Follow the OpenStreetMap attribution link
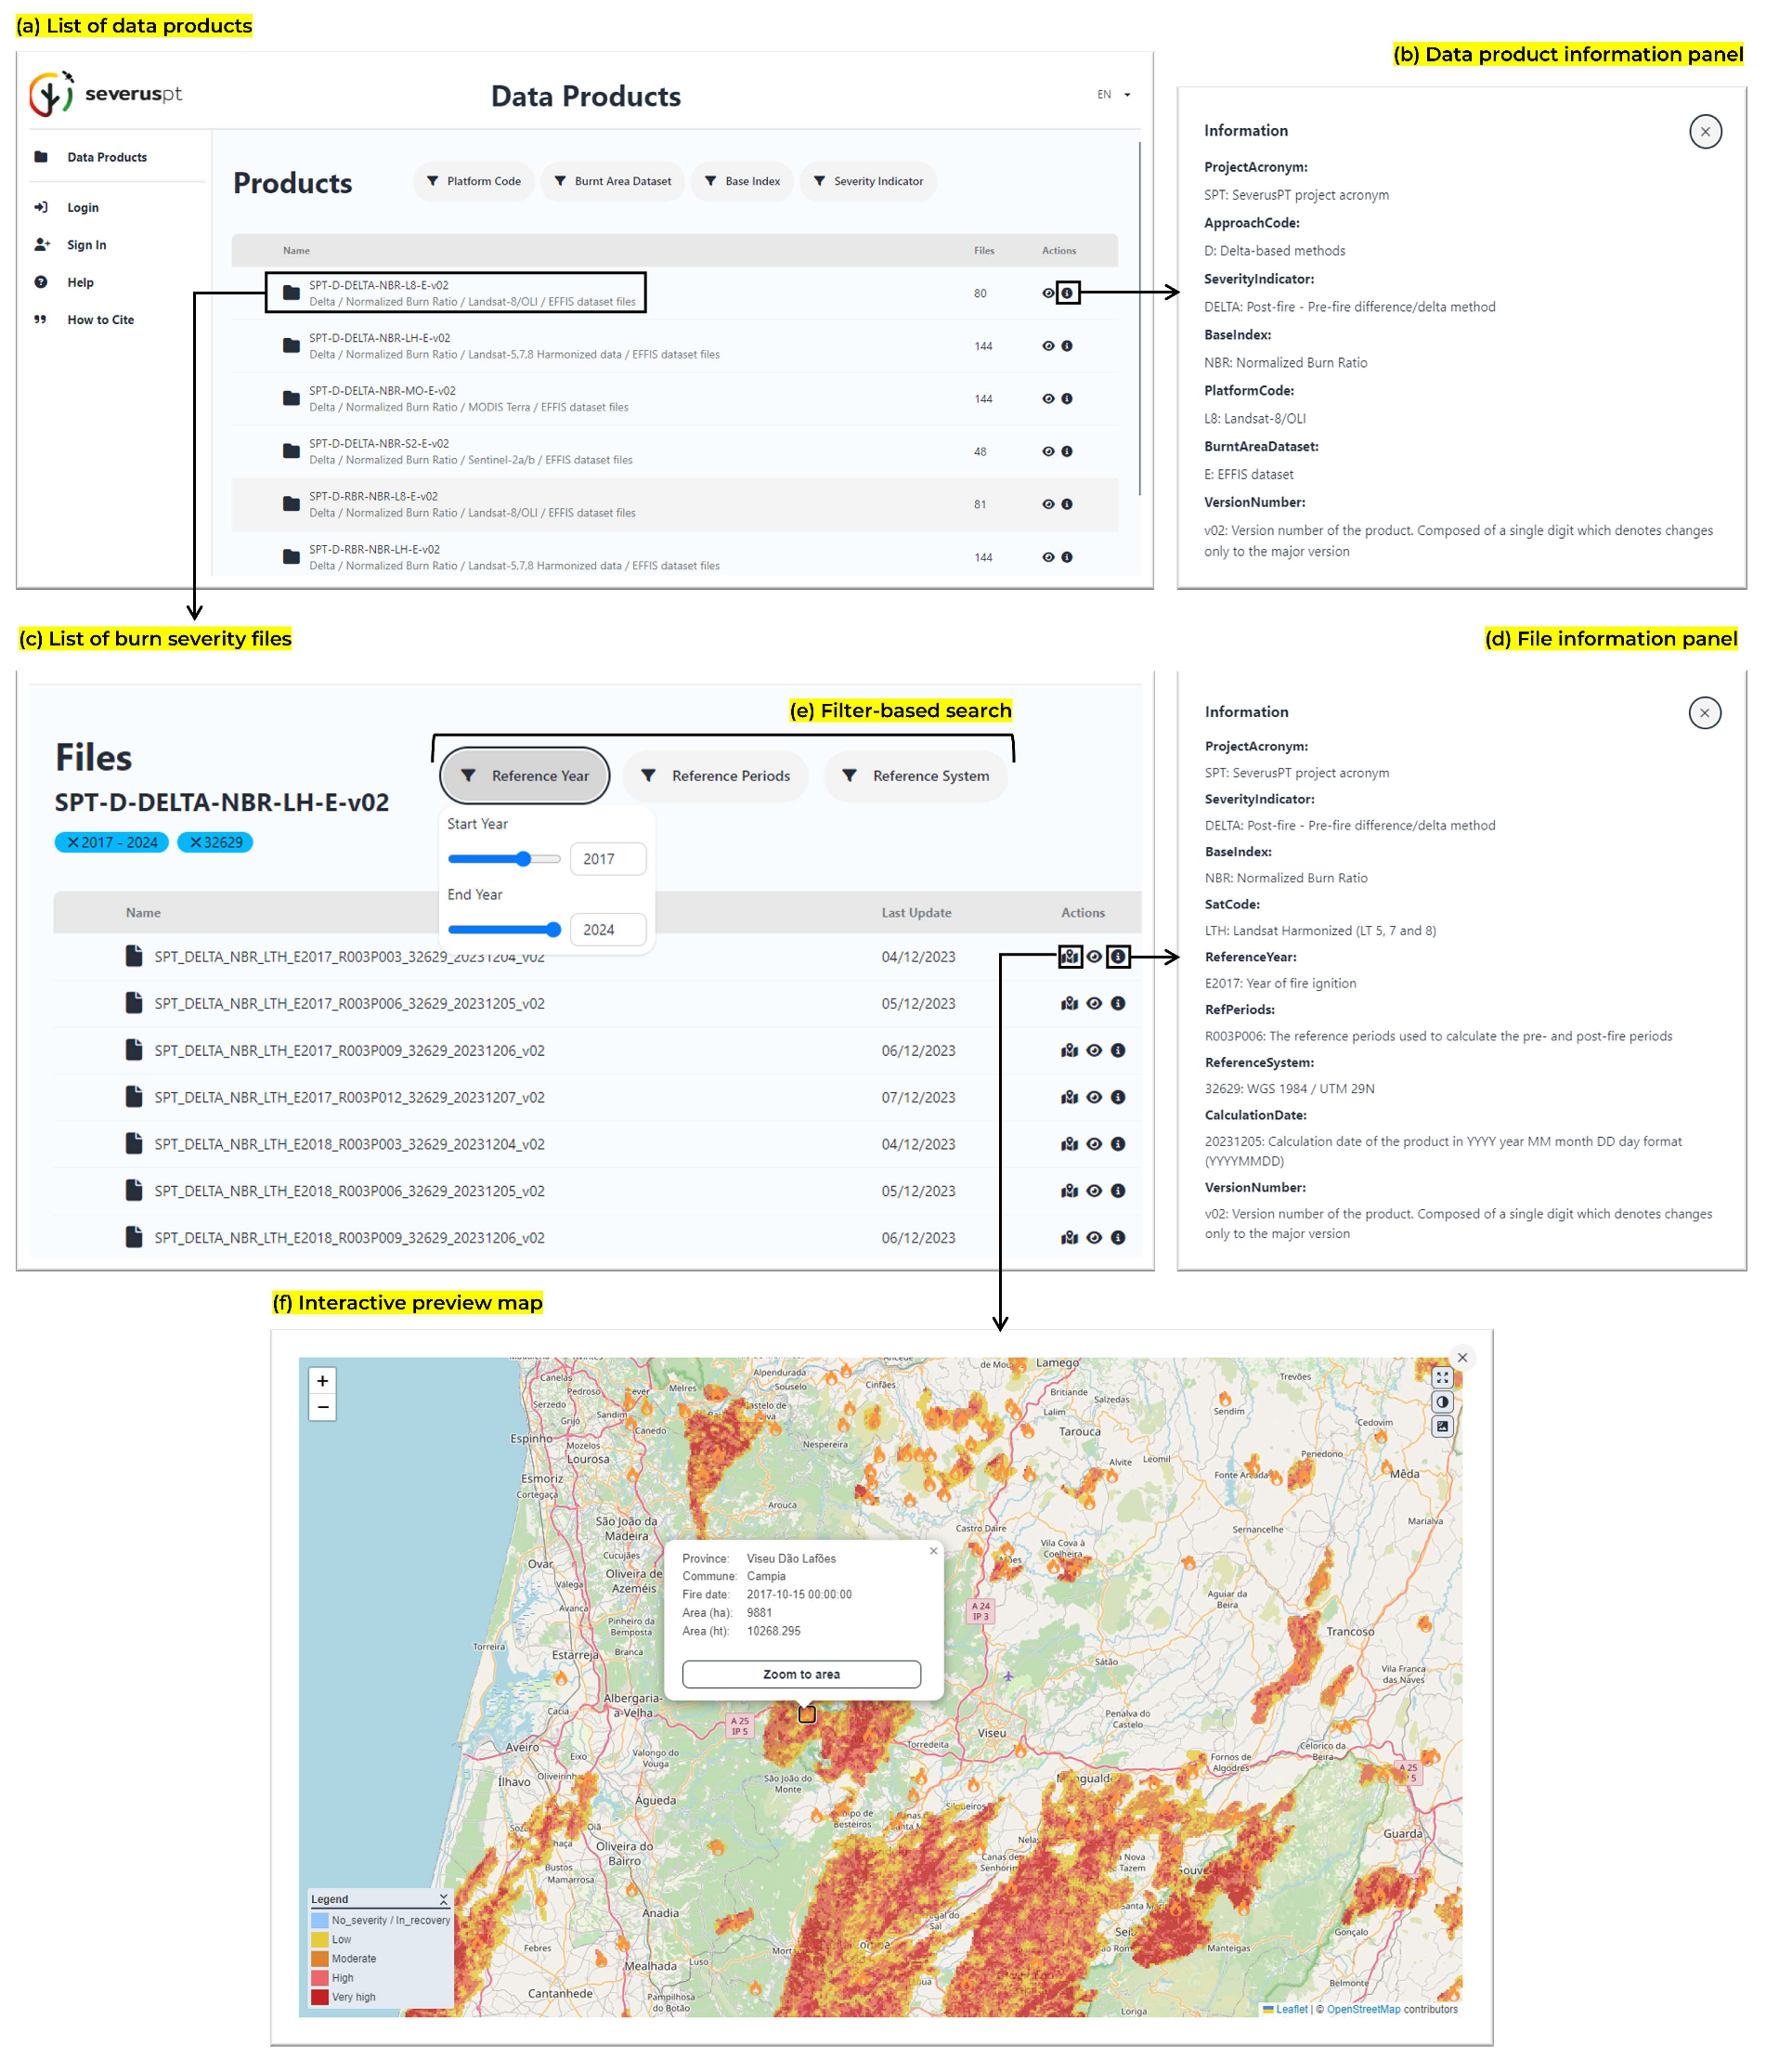 1363,2009
